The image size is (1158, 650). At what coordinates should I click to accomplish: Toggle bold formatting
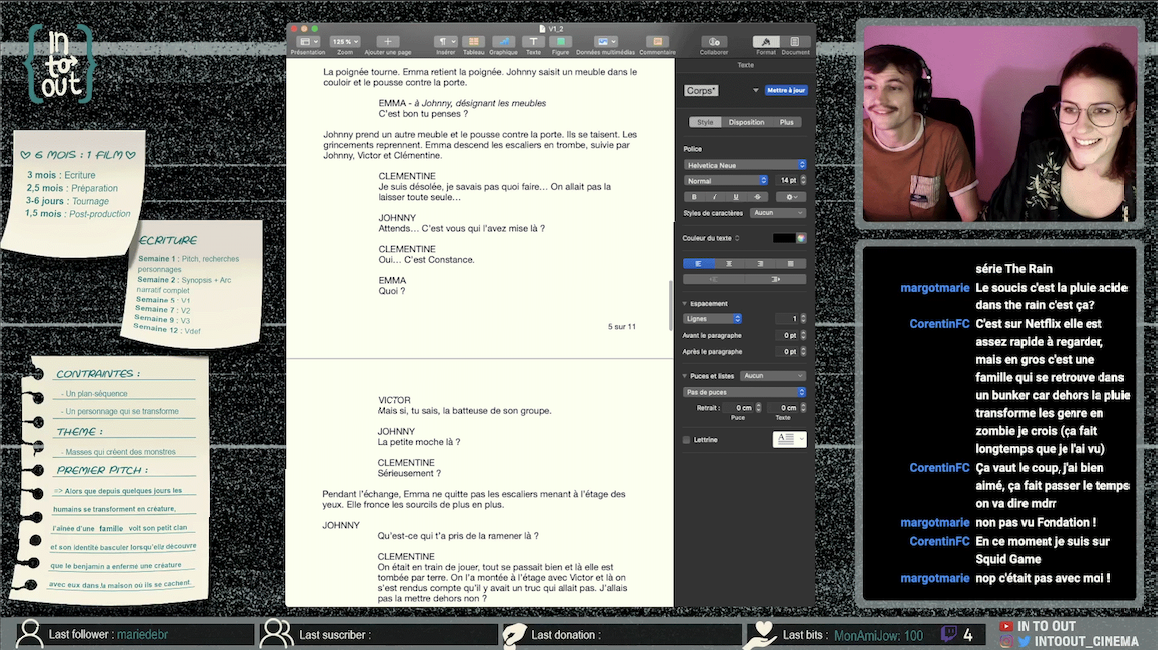coord(694,197)
